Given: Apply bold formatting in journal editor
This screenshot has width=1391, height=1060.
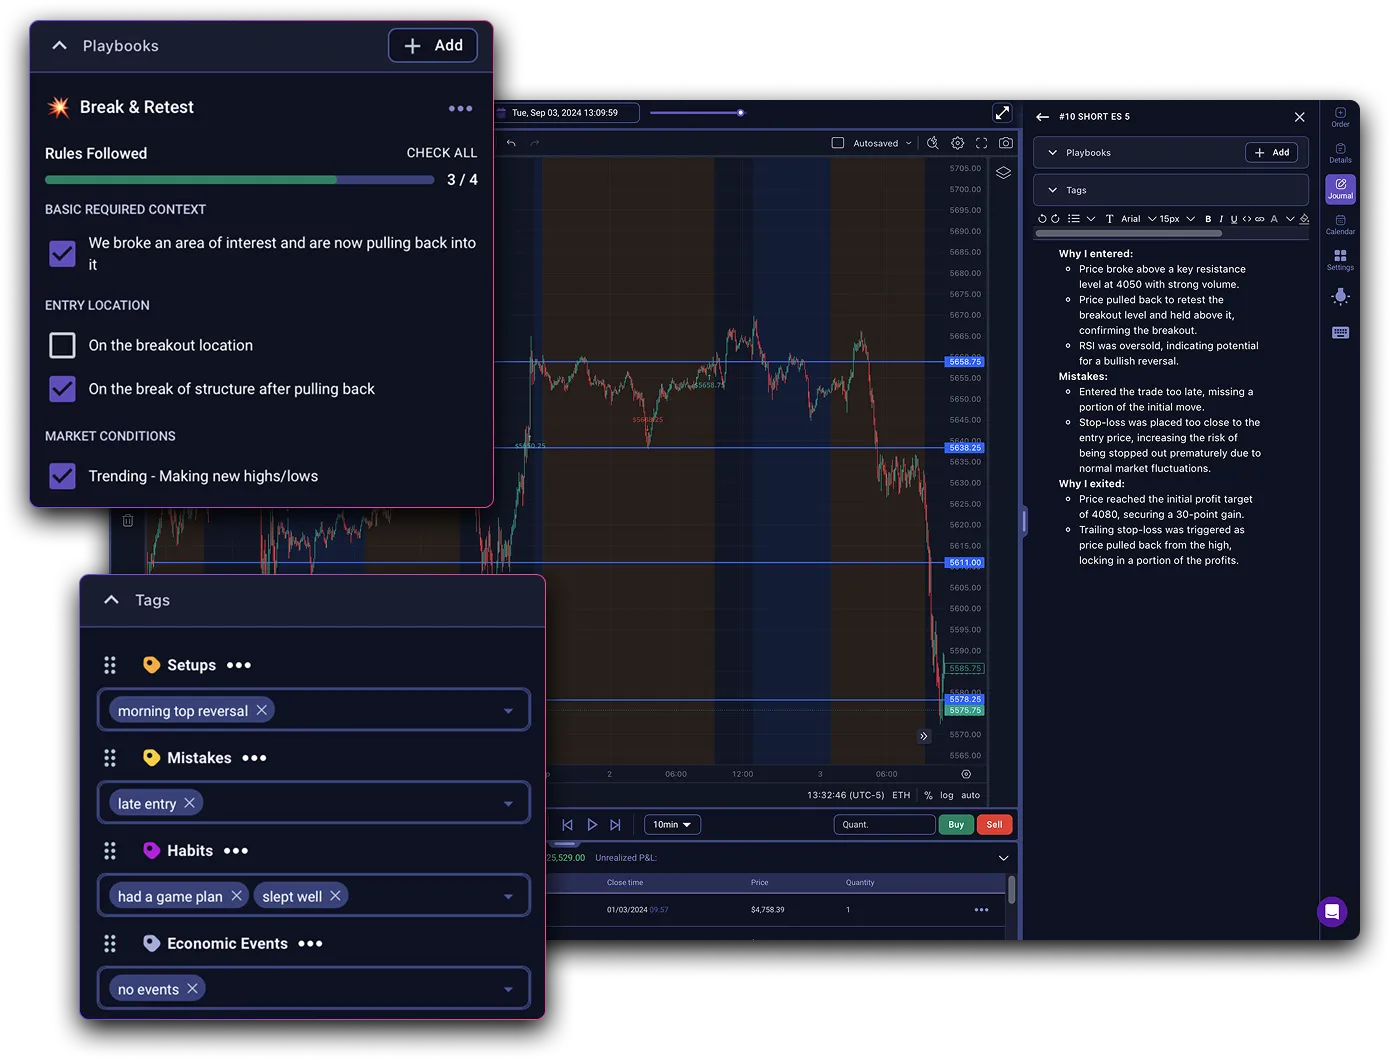Looking at the screenshot, I should pyautogui.click(x=1208, y=219).
